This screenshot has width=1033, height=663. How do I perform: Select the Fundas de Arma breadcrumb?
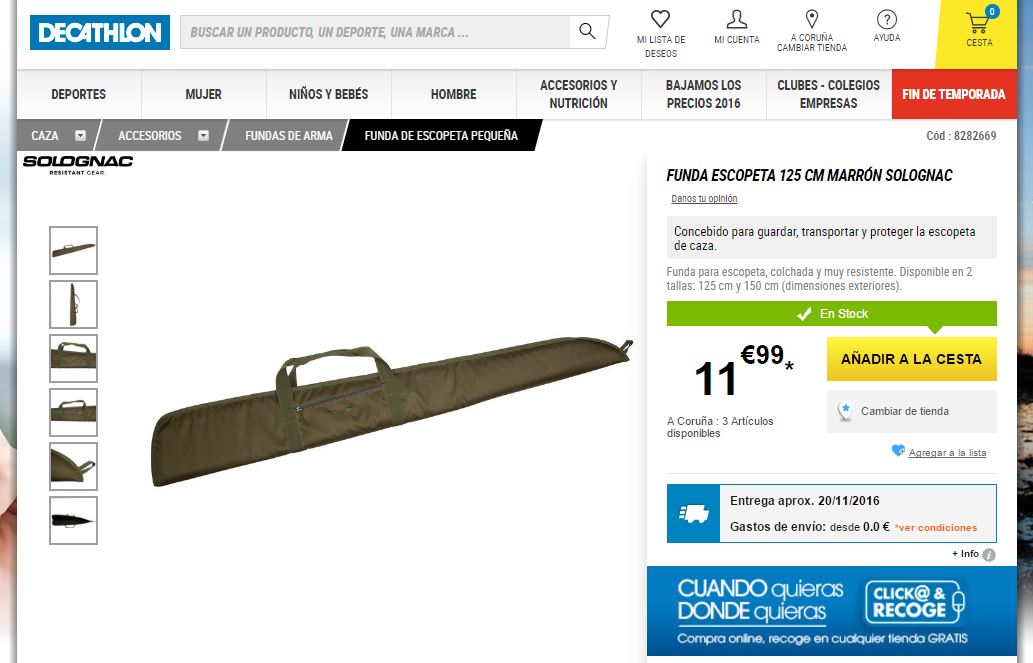(x=289, y=136)
